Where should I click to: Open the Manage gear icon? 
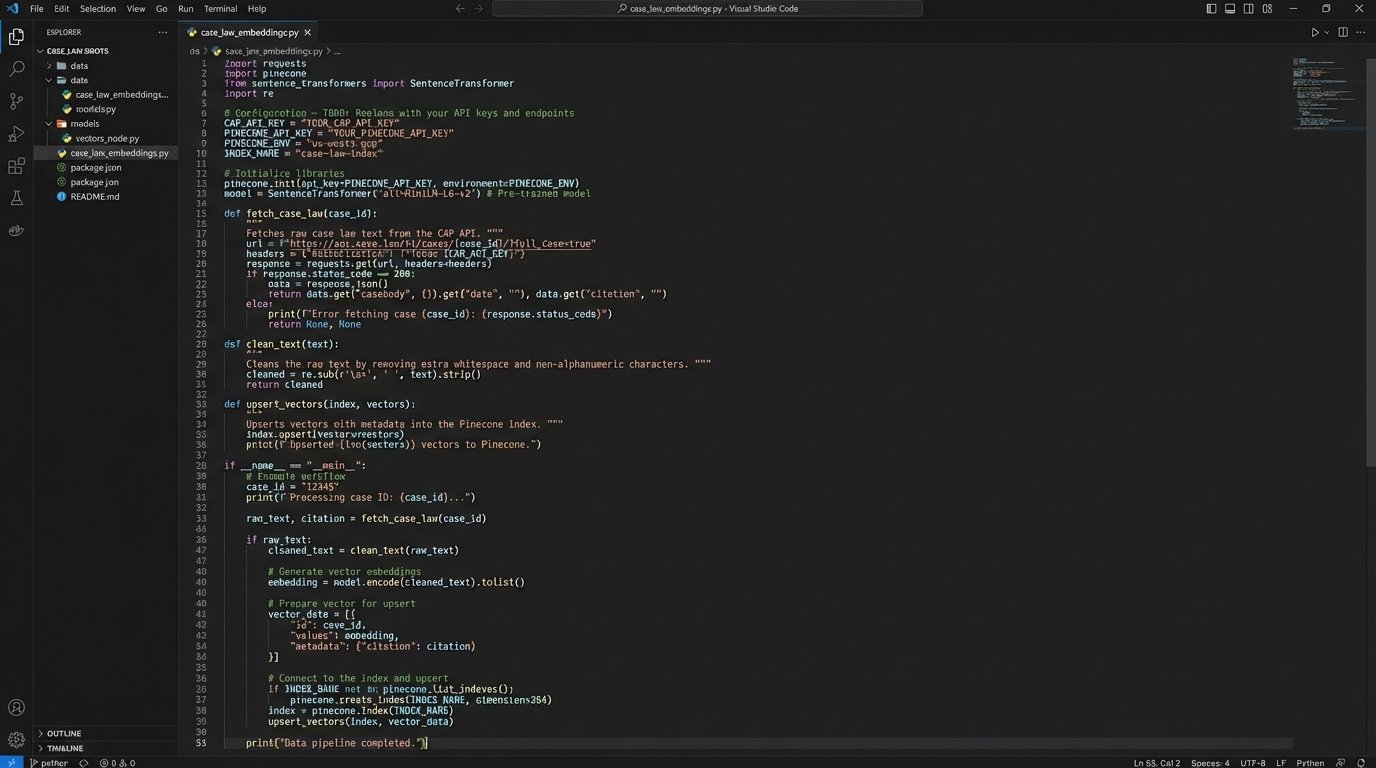16,740
